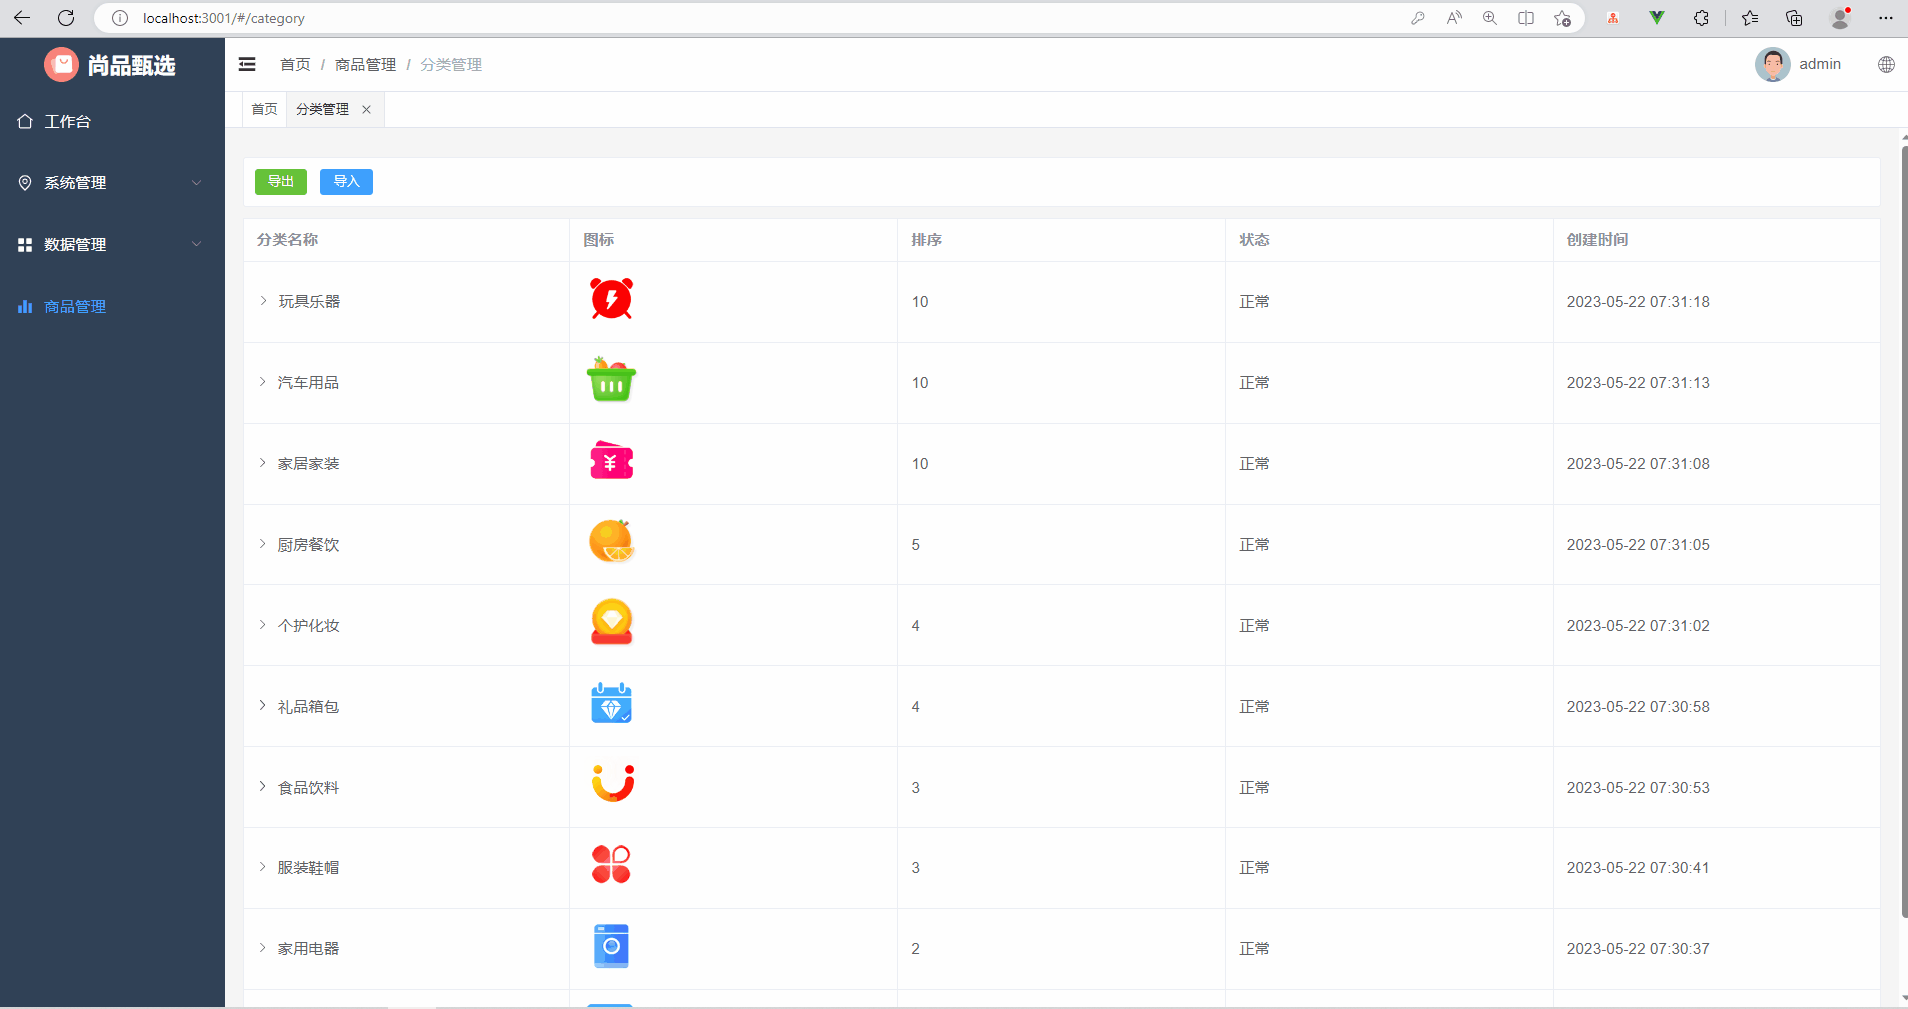Expand the 食品饮料 category row
Image resolution: width=1908 pixels, height=1009 pixels.
coord(263,787)
